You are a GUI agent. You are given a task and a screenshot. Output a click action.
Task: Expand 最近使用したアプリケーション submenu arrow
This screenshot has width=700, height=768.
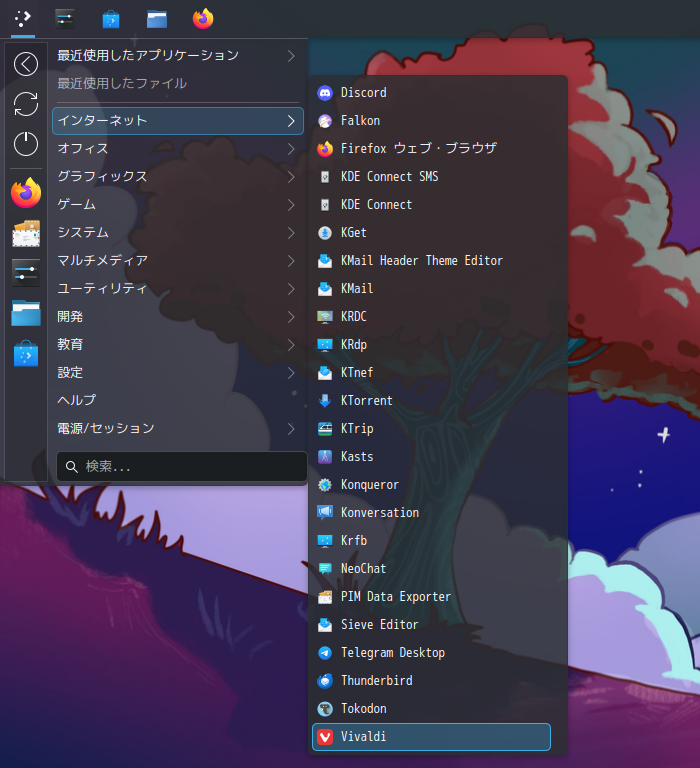point(291,56)
